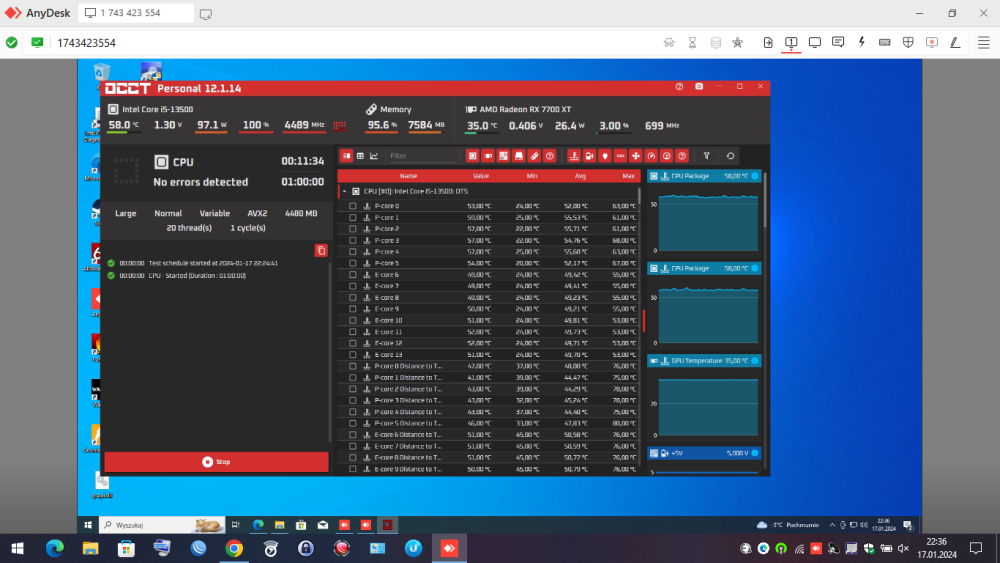Reset sensor min/max with the refresh icon
Screen dimensions: 1000x563
point(731,156)
